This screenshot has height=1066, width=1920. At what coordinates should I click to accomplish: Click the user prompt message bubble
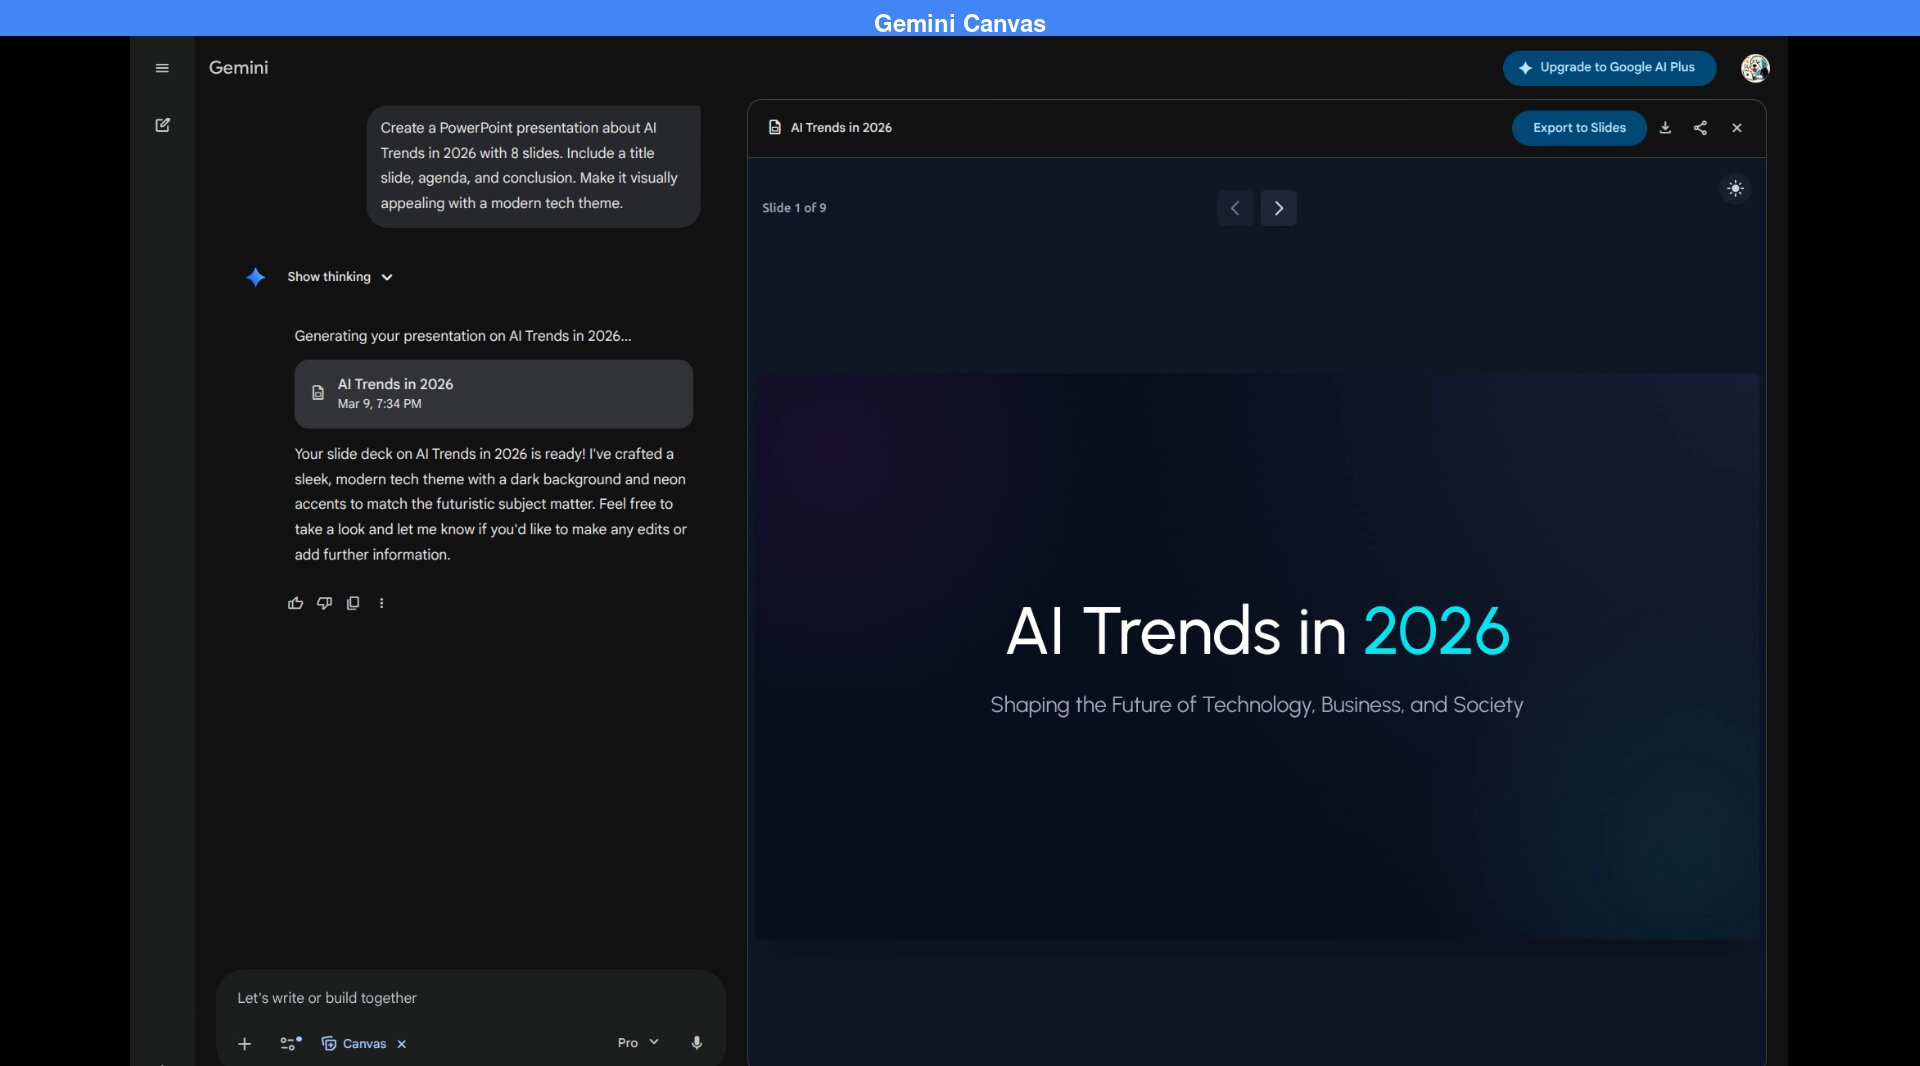click(x=533, y=166)
